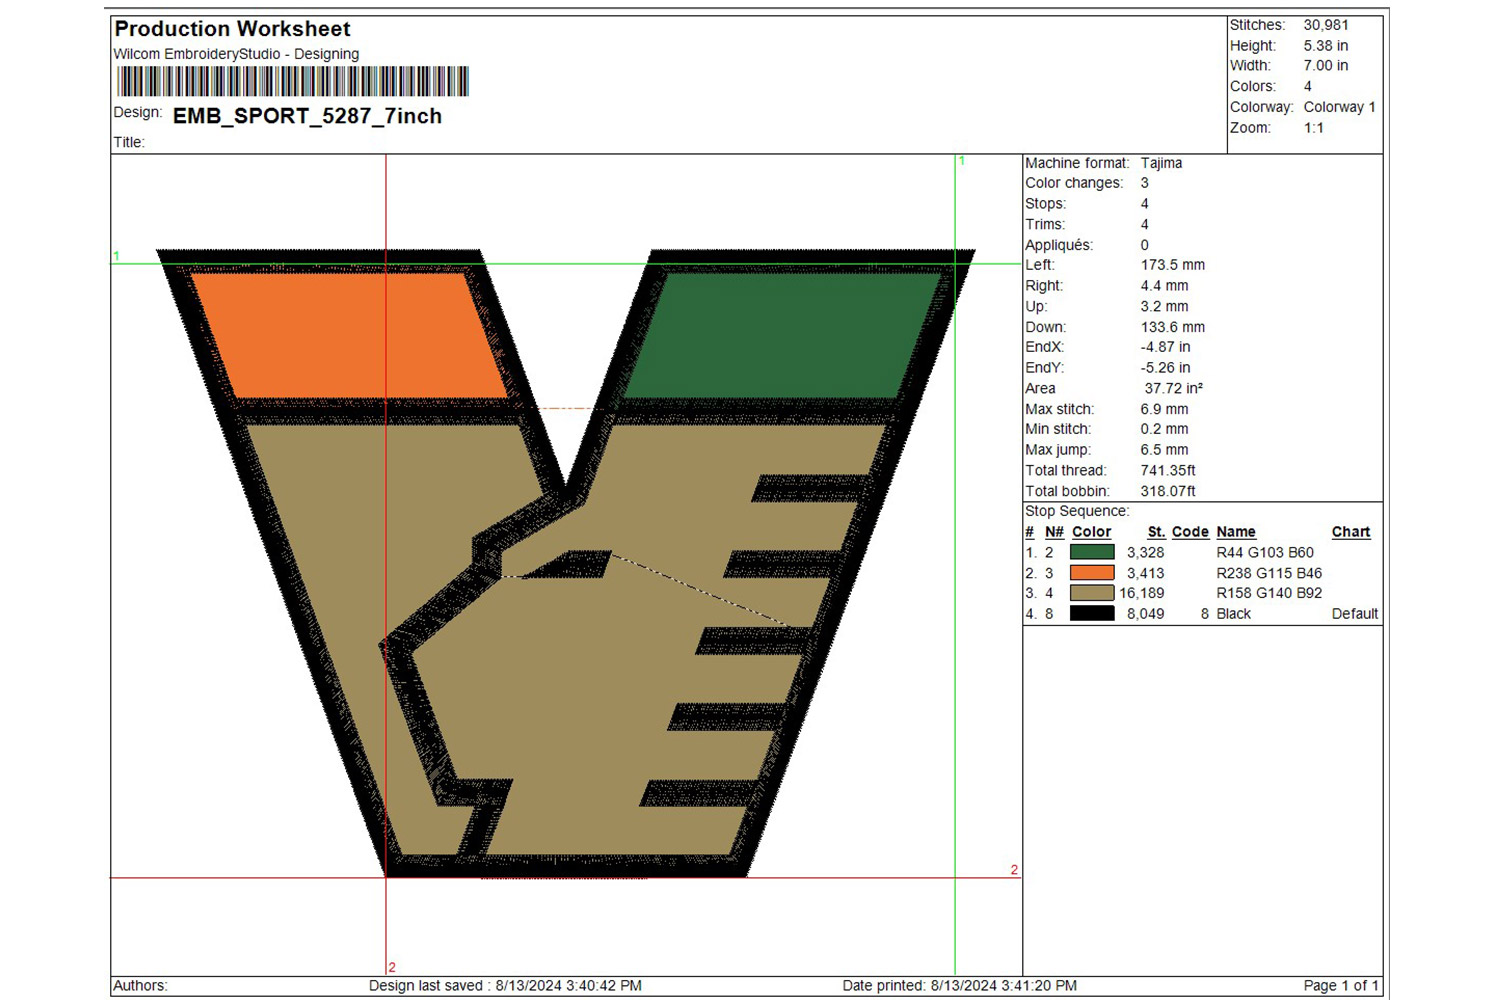Click the Total thread value 741.35ft
Viewport: 1502px width, 1000px height.
1168,470
